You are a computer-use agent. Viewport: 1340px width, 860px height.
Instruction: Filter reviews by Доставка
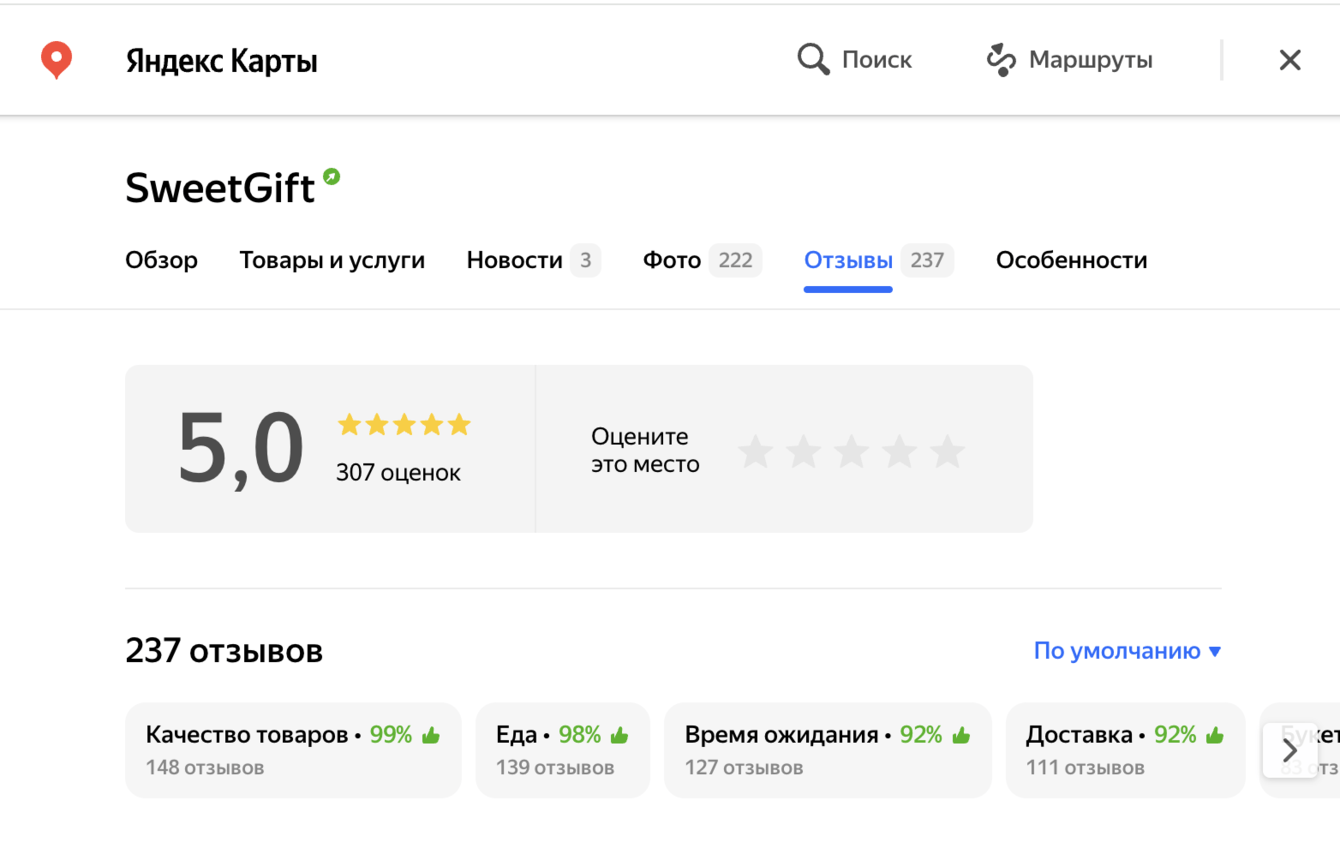click(1124, 750)
